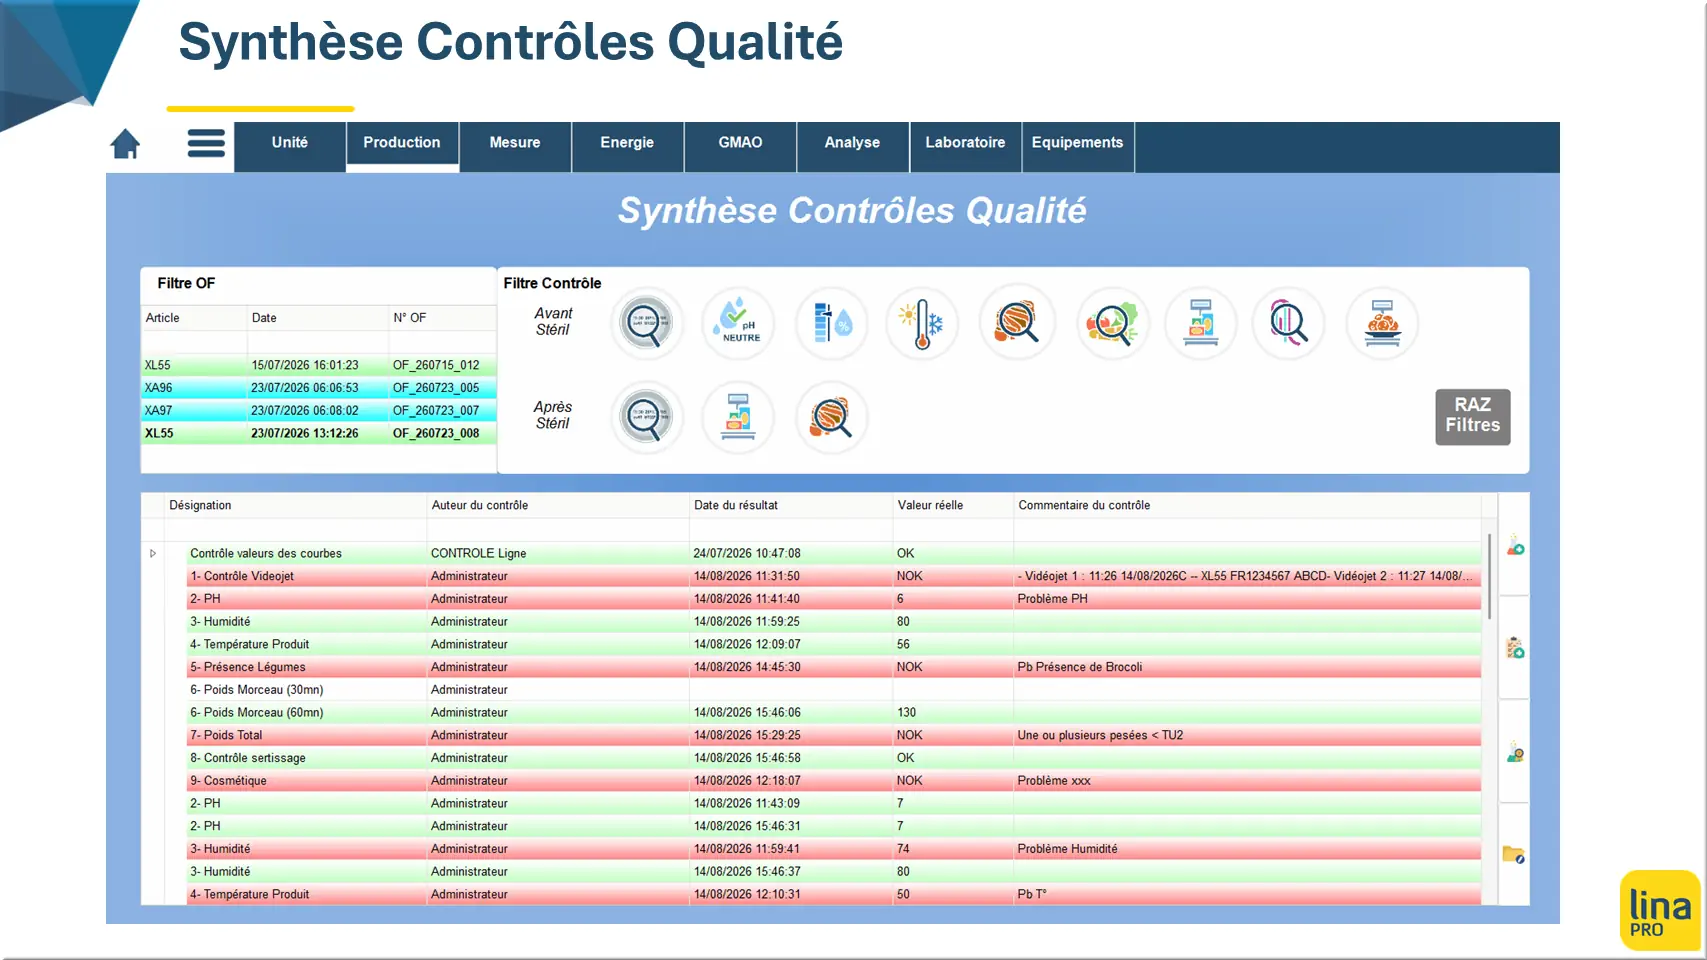
Task: Filter by vegetables presence control icon
Action: (1112, 323)
